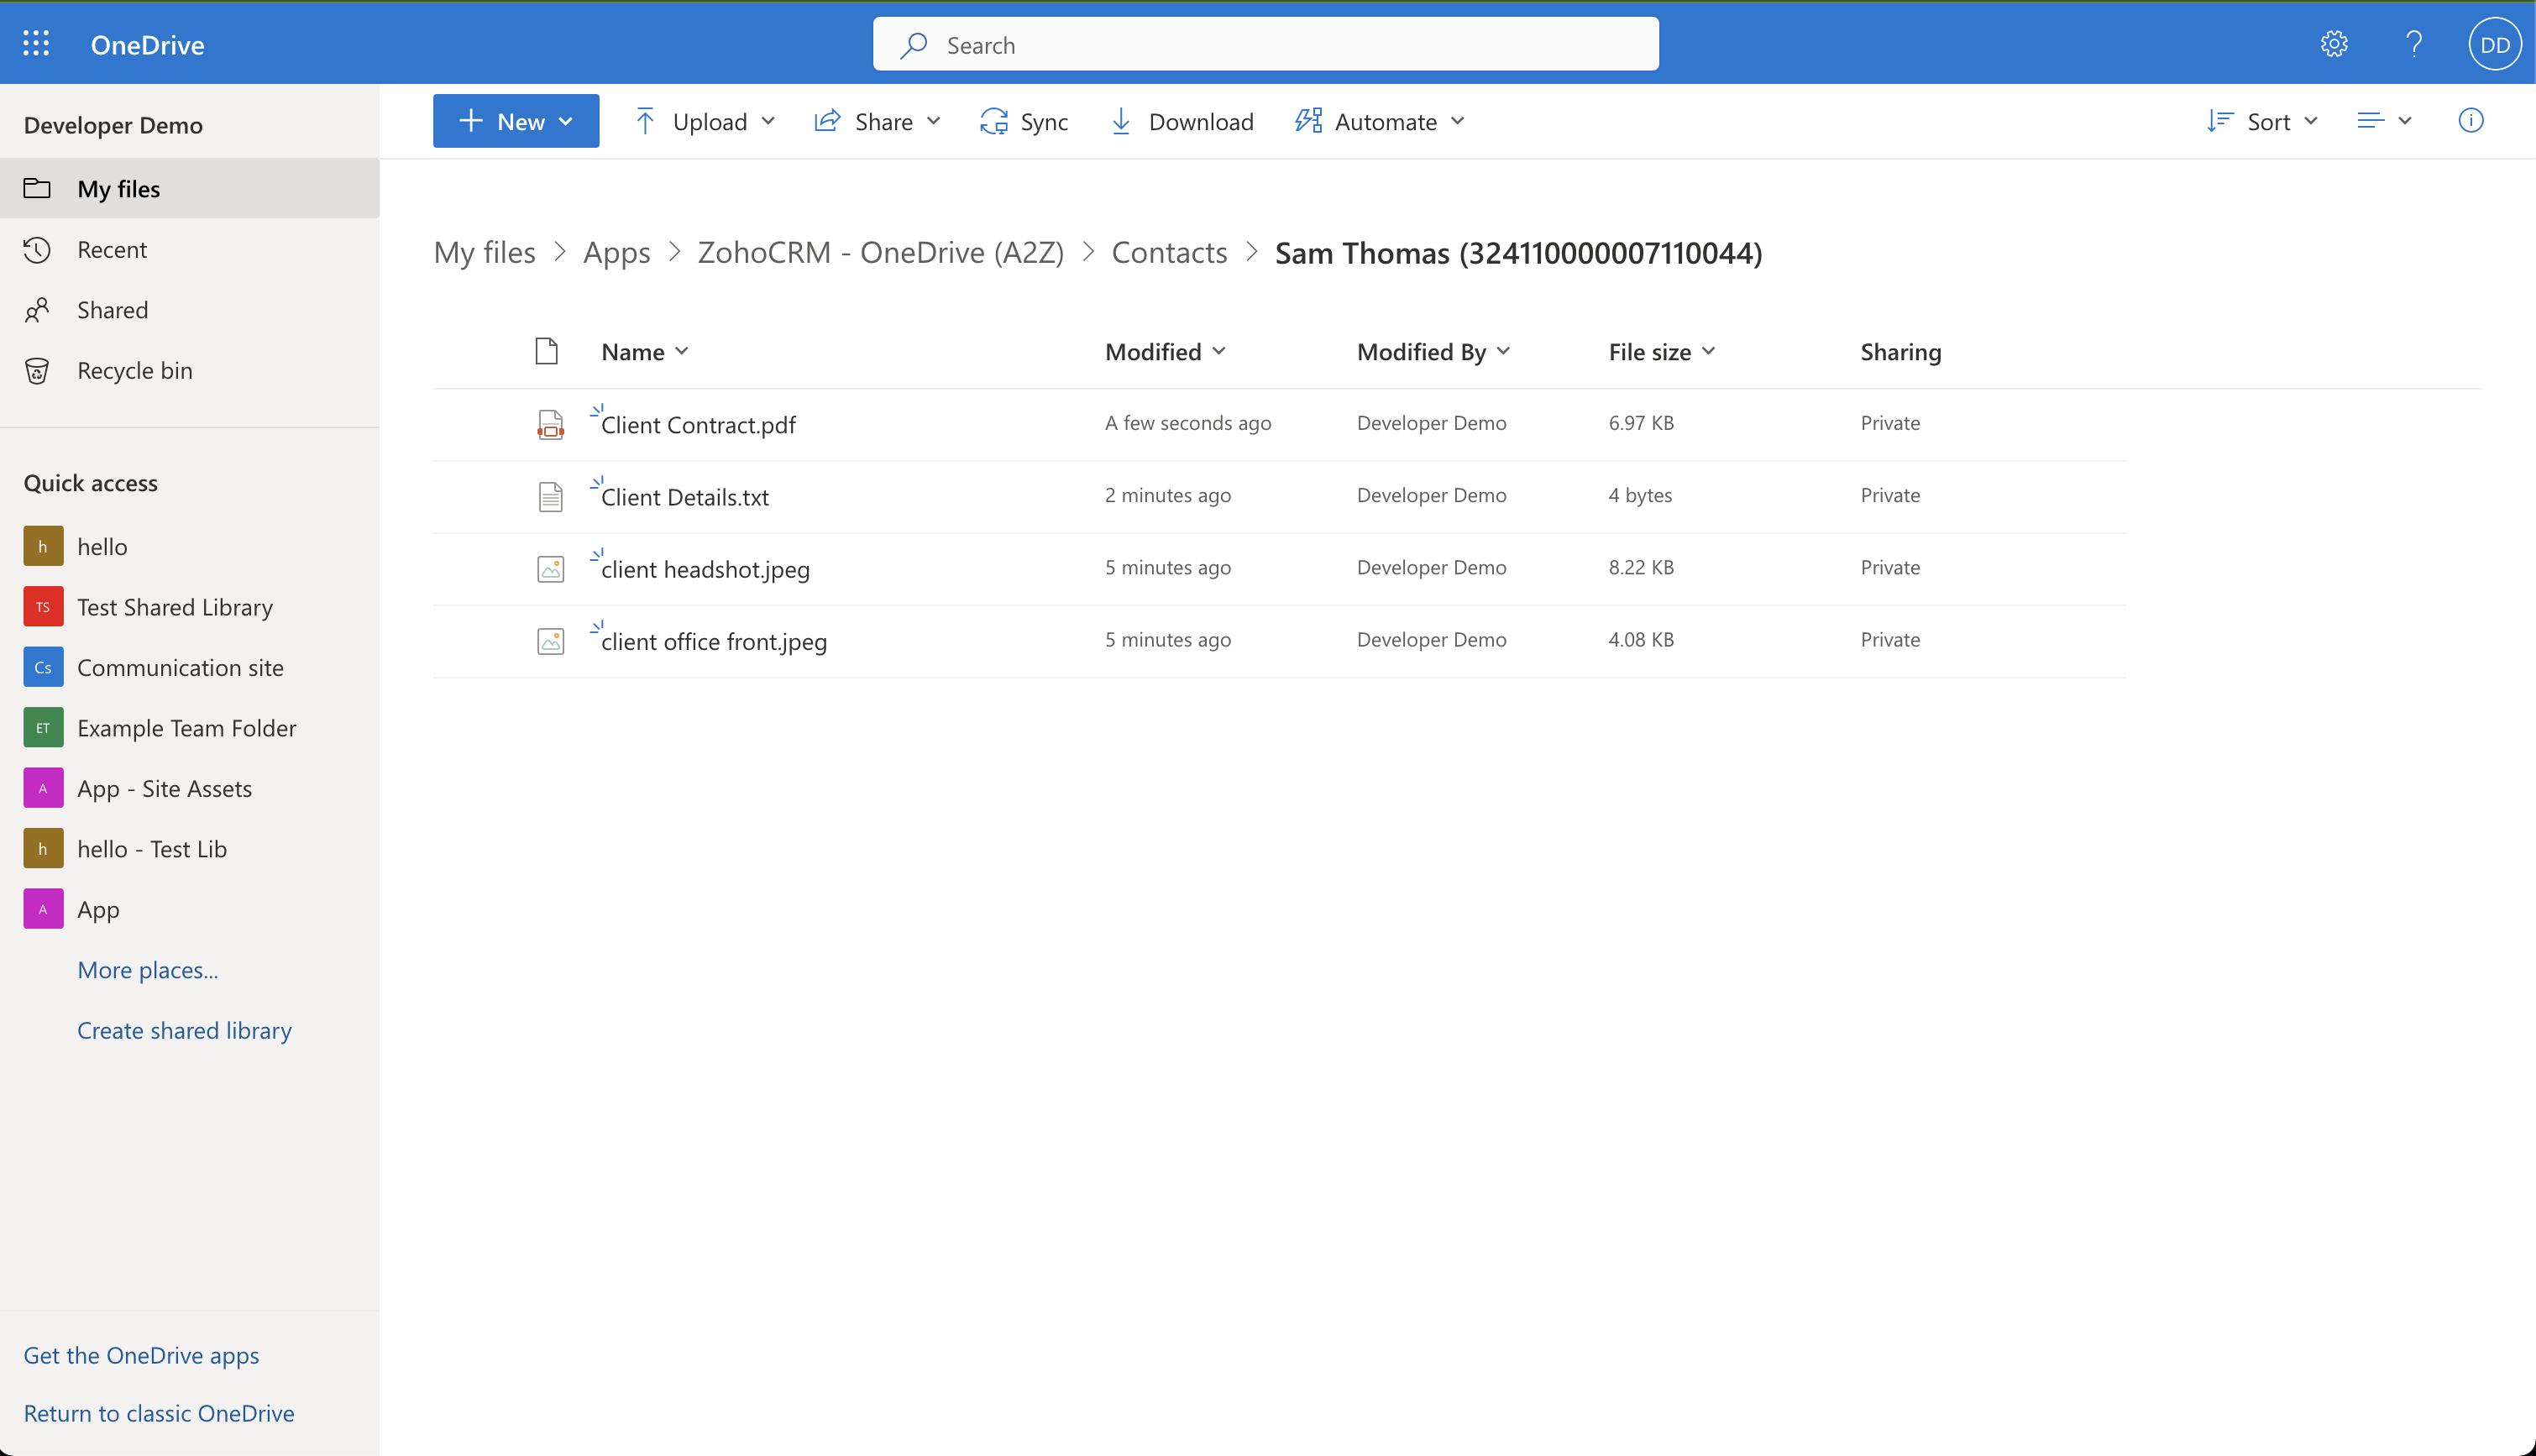Expand the Share dropdown
The image size is (2536, 1456).
877,121
